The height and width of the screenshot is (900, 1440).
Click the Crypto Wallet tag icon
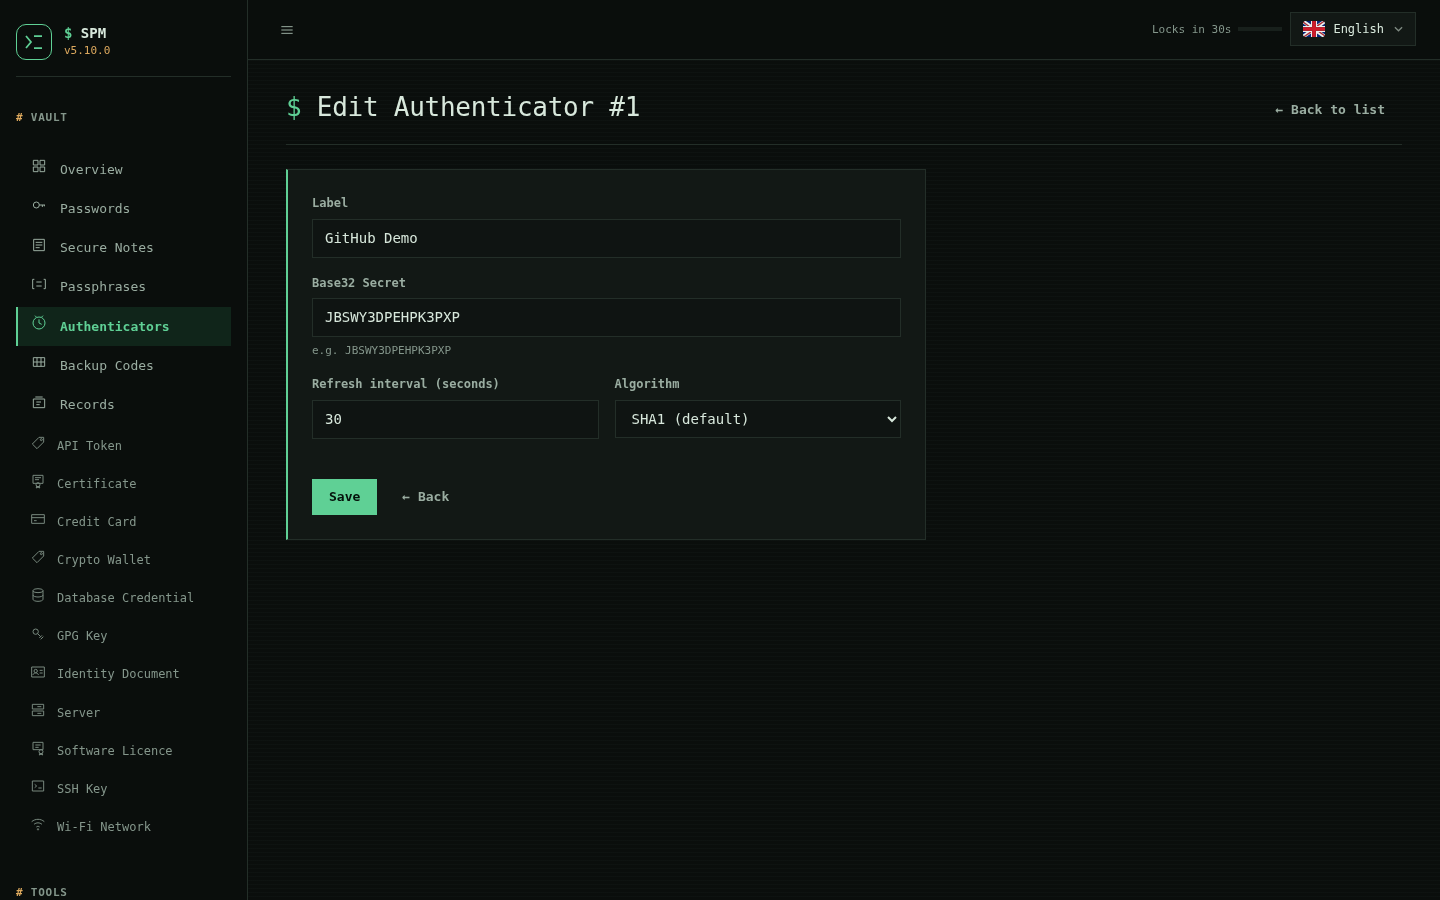(x=38, y=557)
